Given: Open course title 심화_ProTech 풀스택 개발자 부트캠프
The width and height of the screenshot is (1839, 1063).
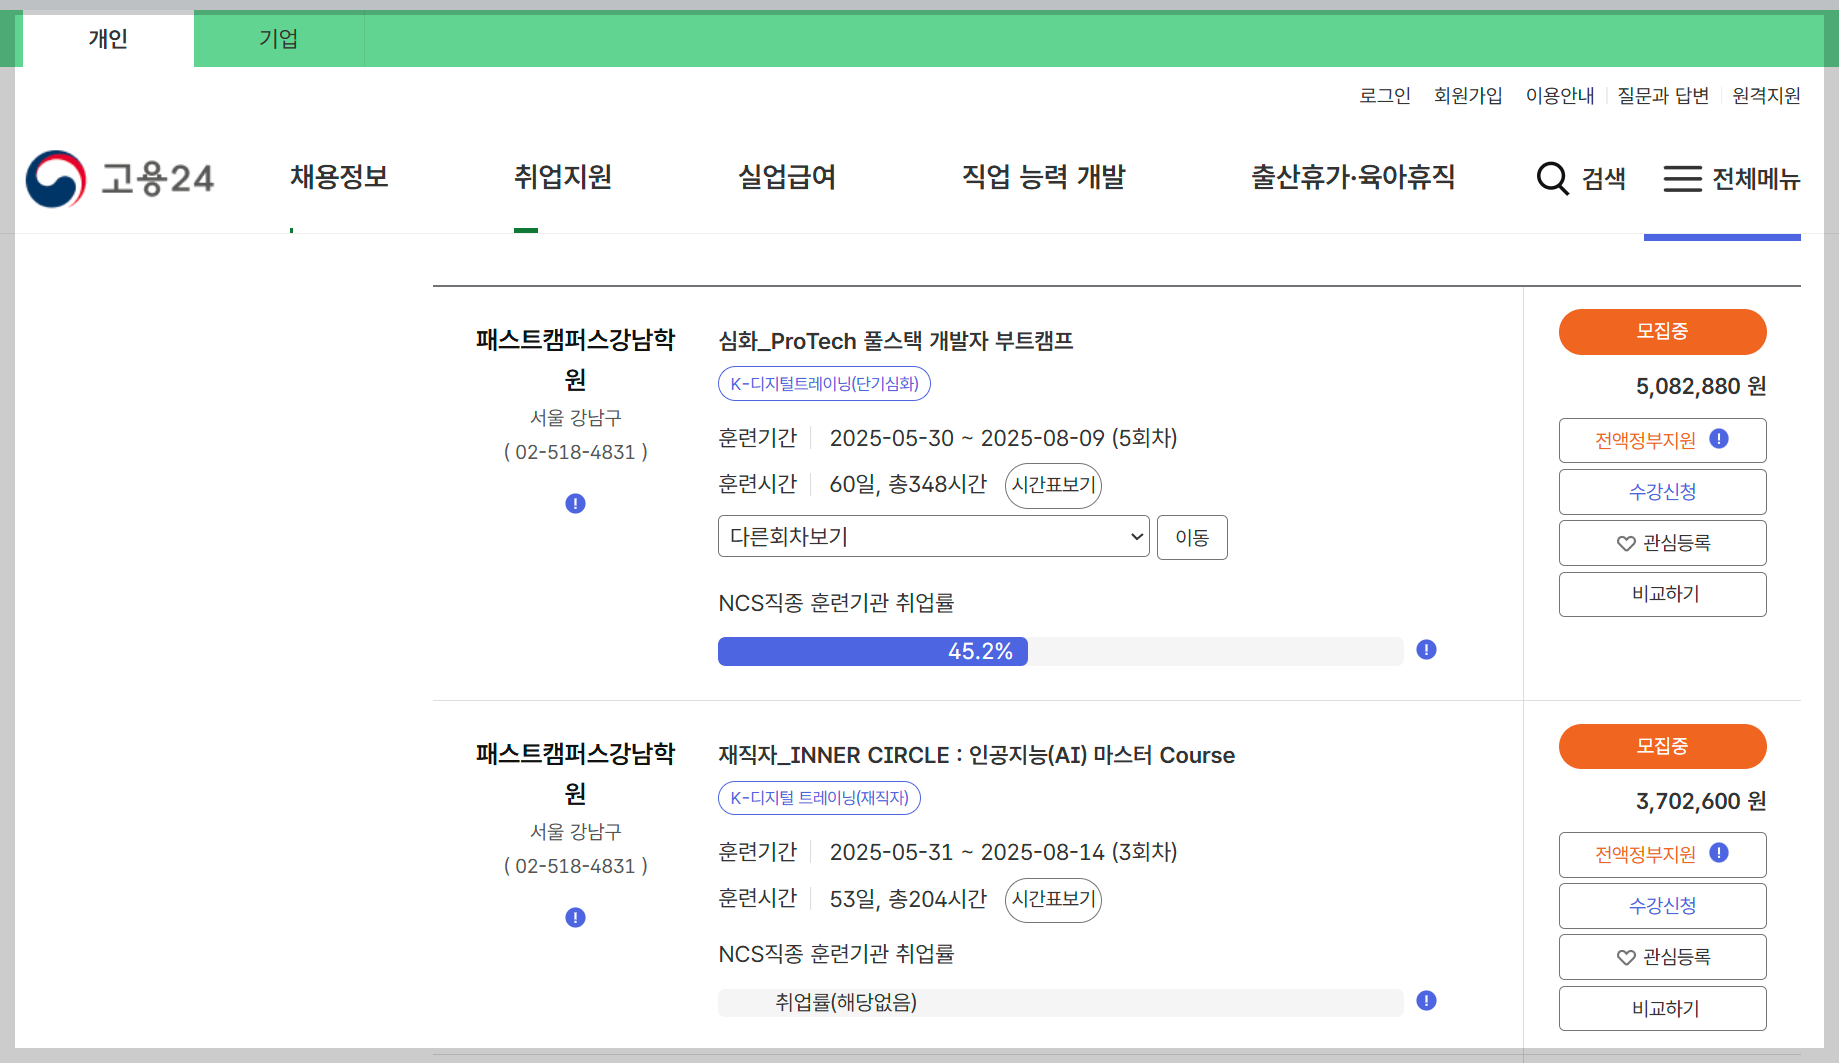Looking at the screenshot, I should [x=896, y=341].
